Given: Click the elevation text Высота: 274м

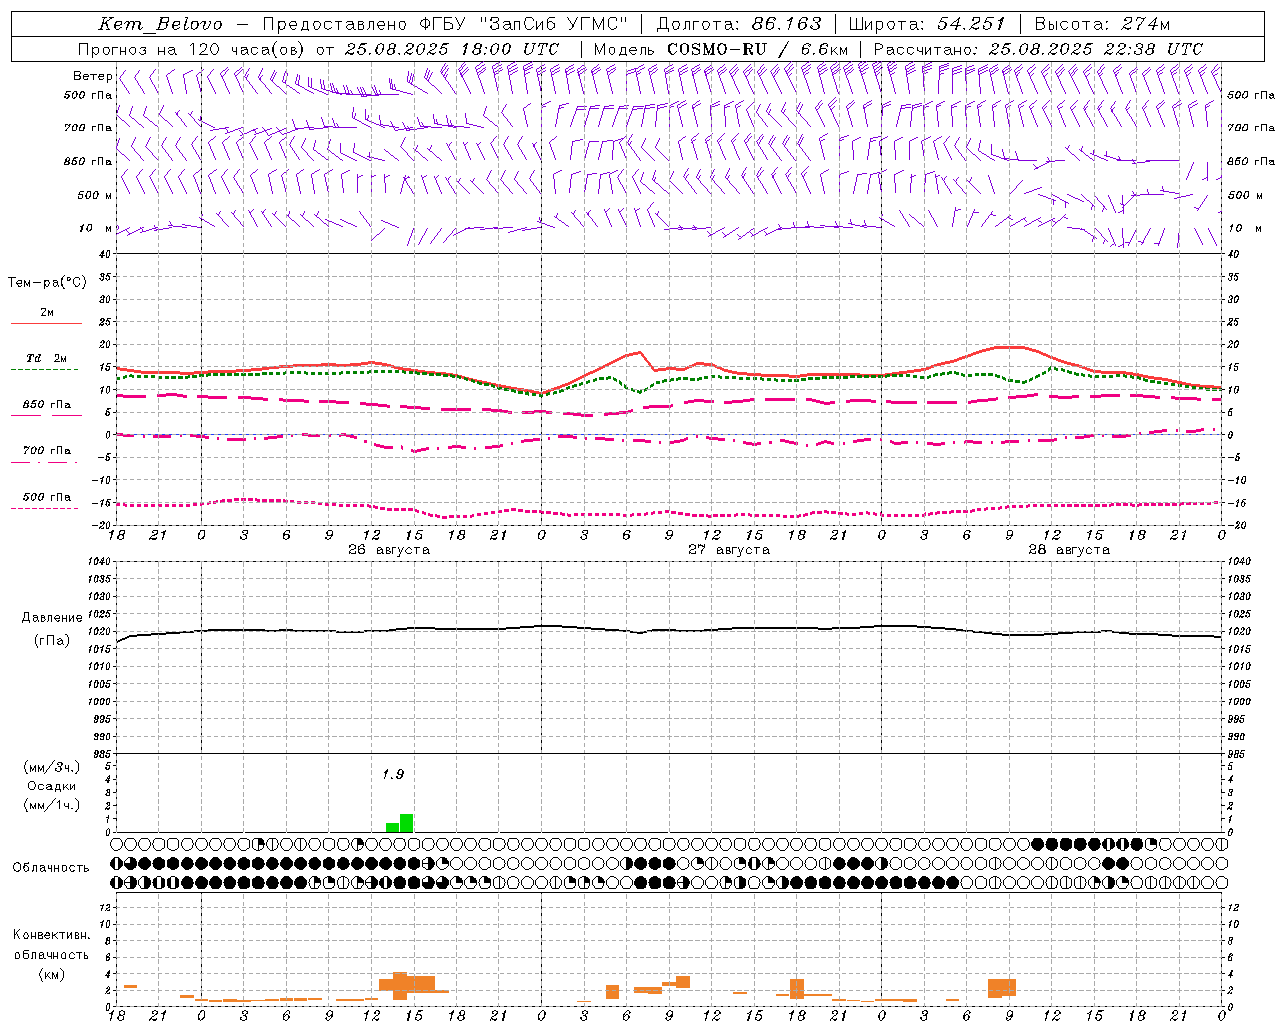Looking at the screenshot, I should tap(1102, 24).
